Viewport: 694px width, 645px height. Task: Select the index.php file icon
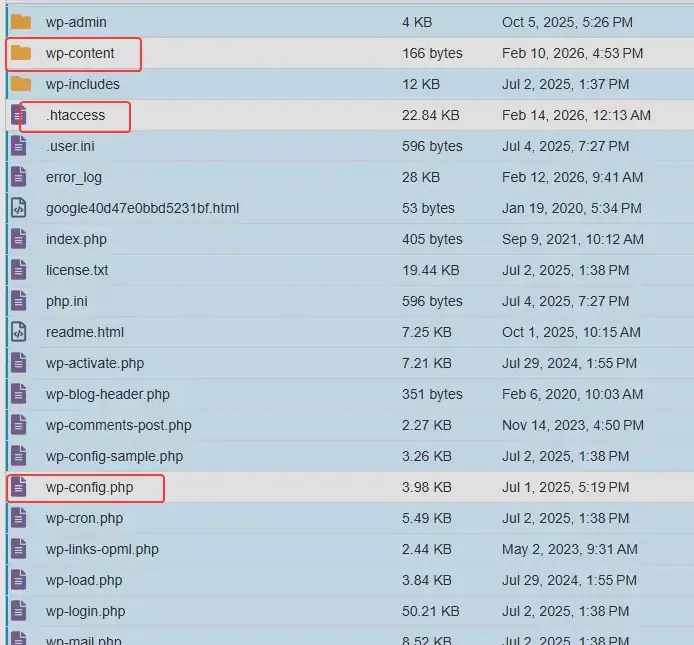[x=19, y=239]
